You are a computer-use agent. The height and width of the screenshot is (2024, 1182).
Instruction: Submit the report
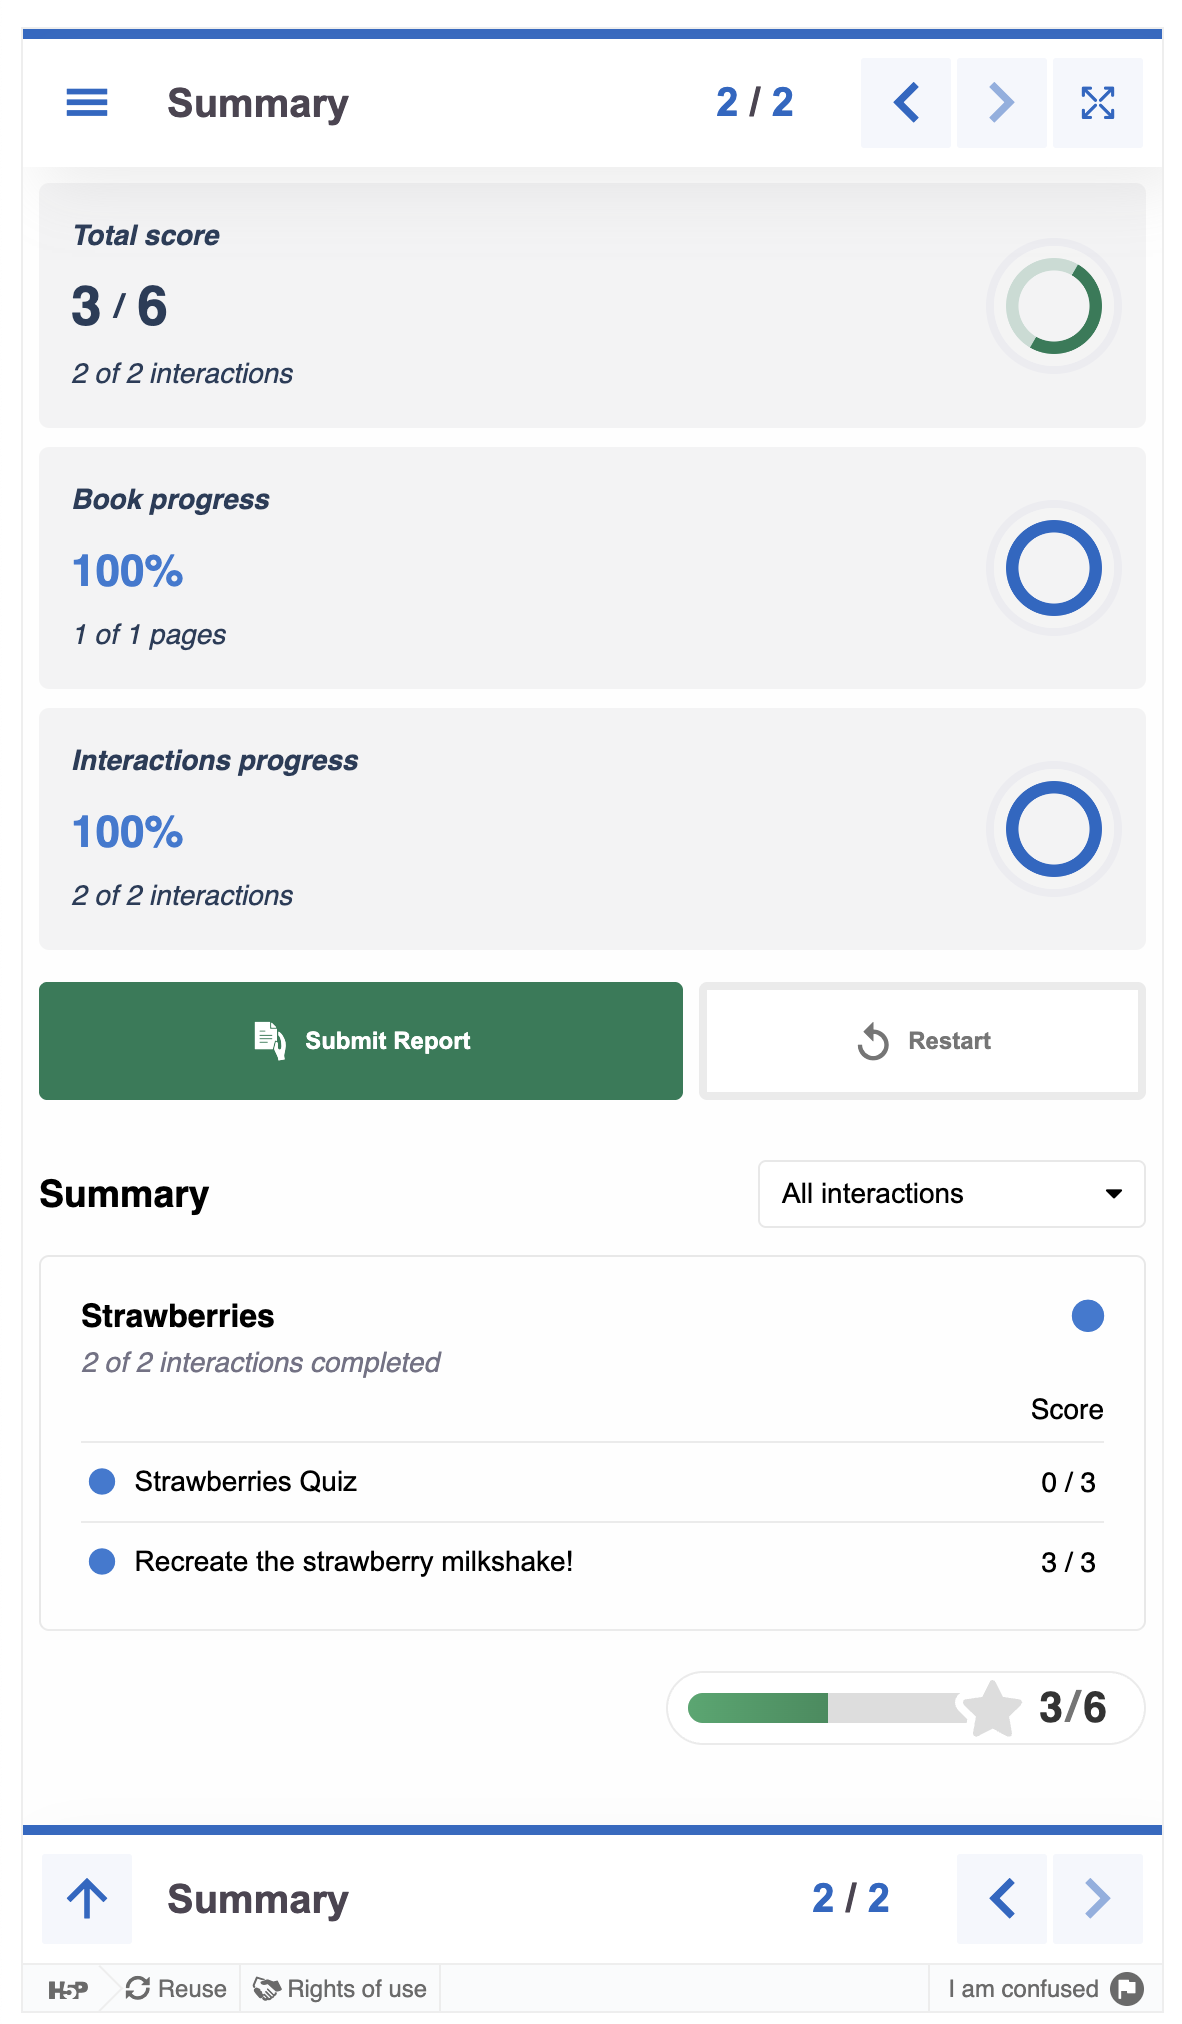pyautogui.click(x=360, y=1041)
